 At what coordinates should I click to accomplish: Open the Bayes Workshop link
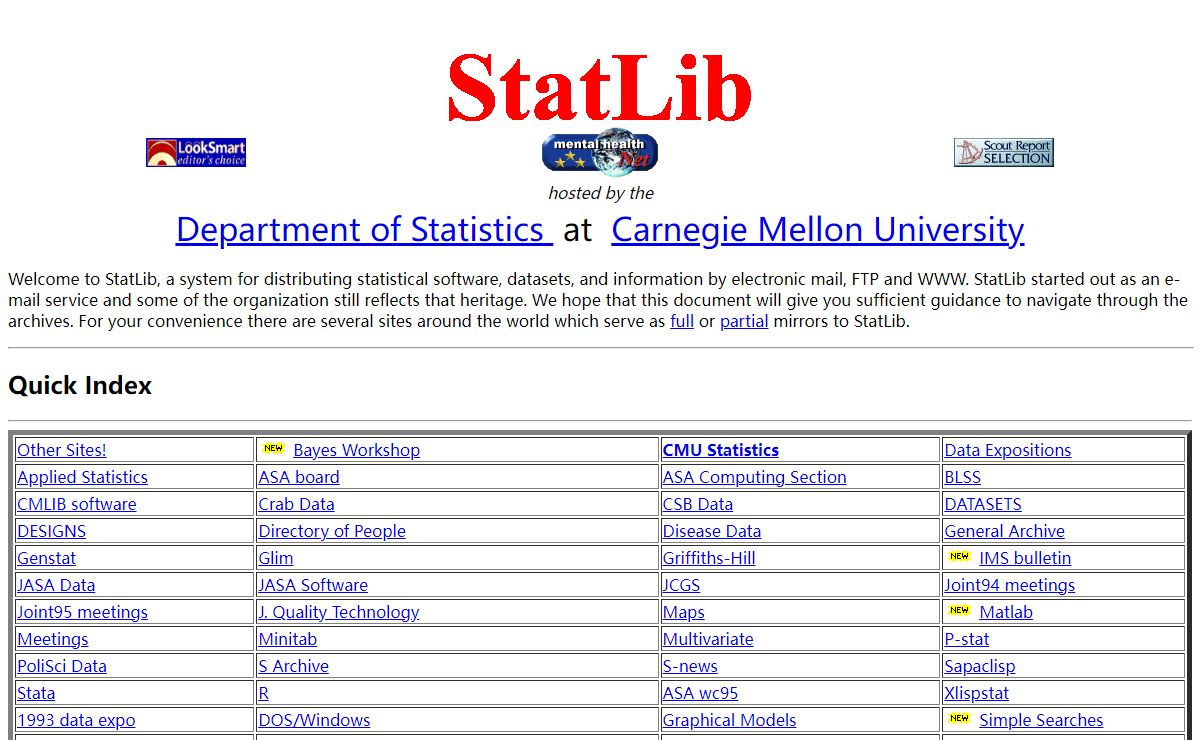coord(356,450)
